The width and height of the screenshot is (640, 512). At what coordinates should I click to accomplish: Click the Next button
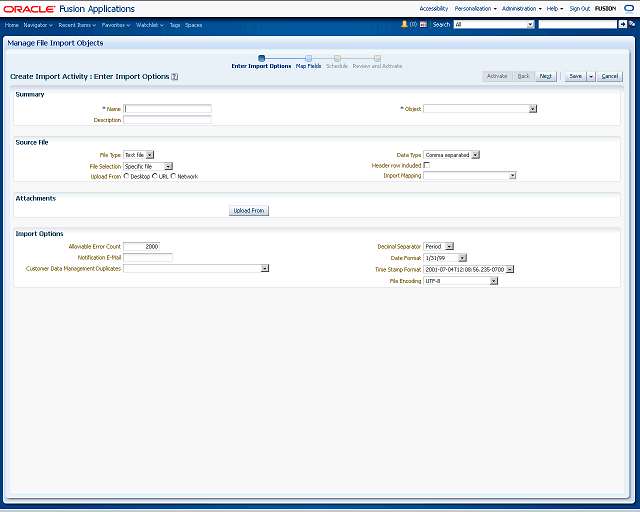point(546,76)
